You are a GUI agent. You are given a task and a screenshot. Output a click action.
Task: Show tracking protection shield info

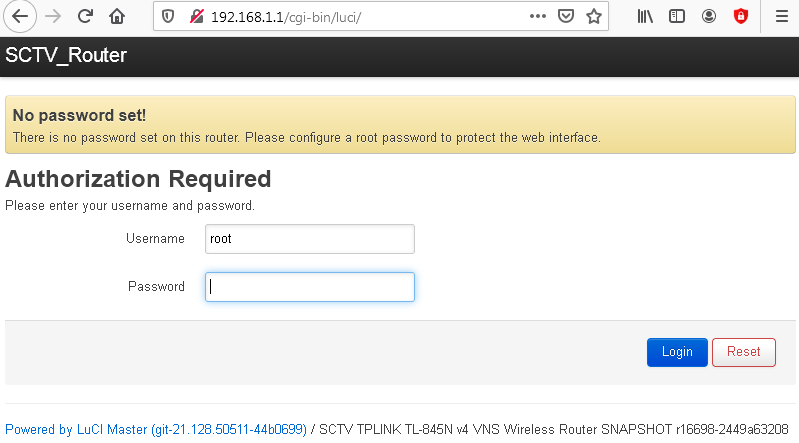(x=168, y=17)
